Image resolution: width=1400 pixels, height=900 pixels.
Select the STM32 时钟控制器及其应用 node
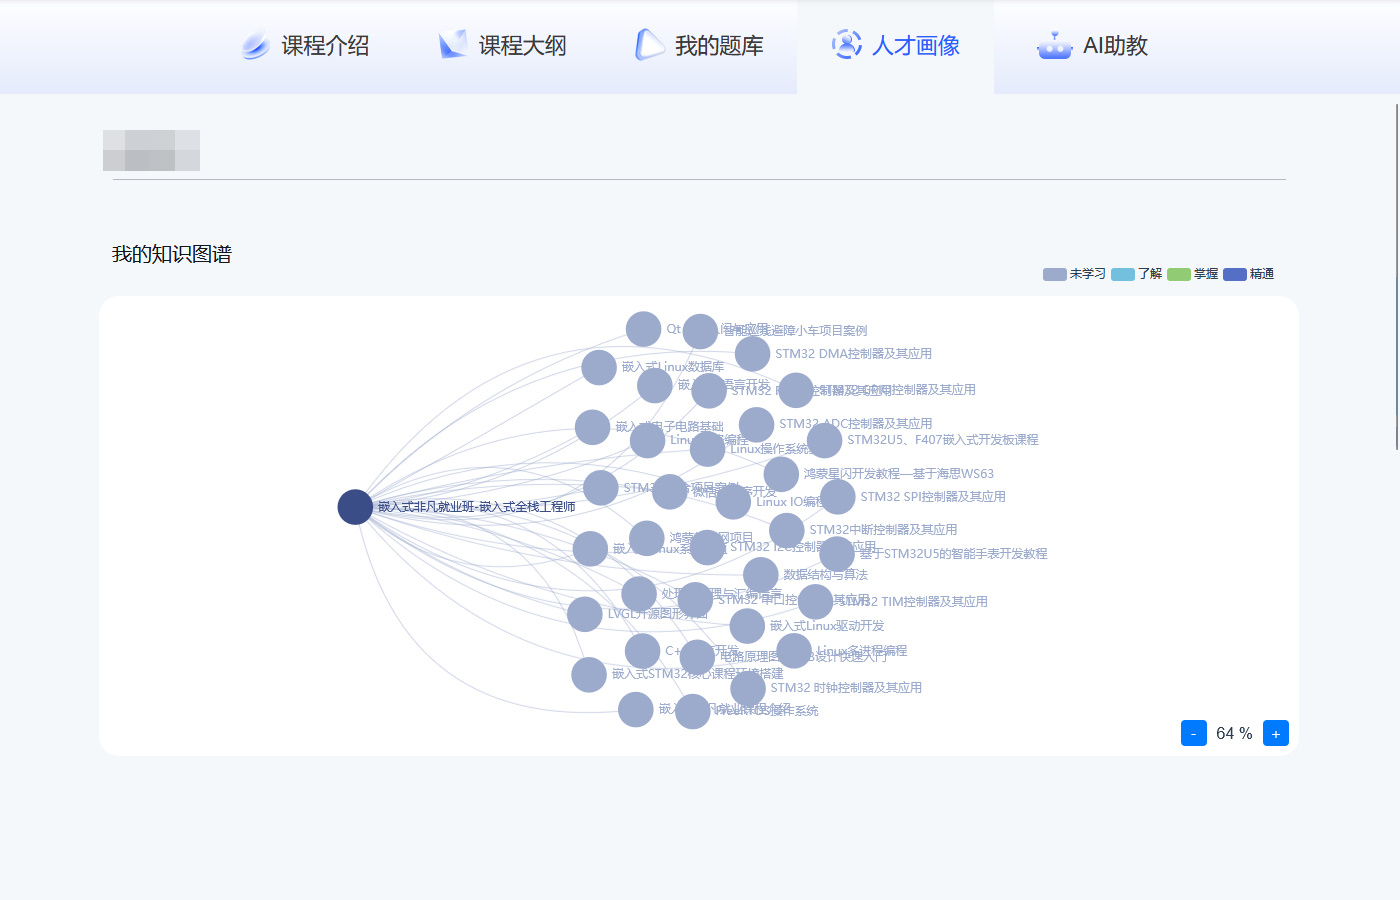[747, 688]
